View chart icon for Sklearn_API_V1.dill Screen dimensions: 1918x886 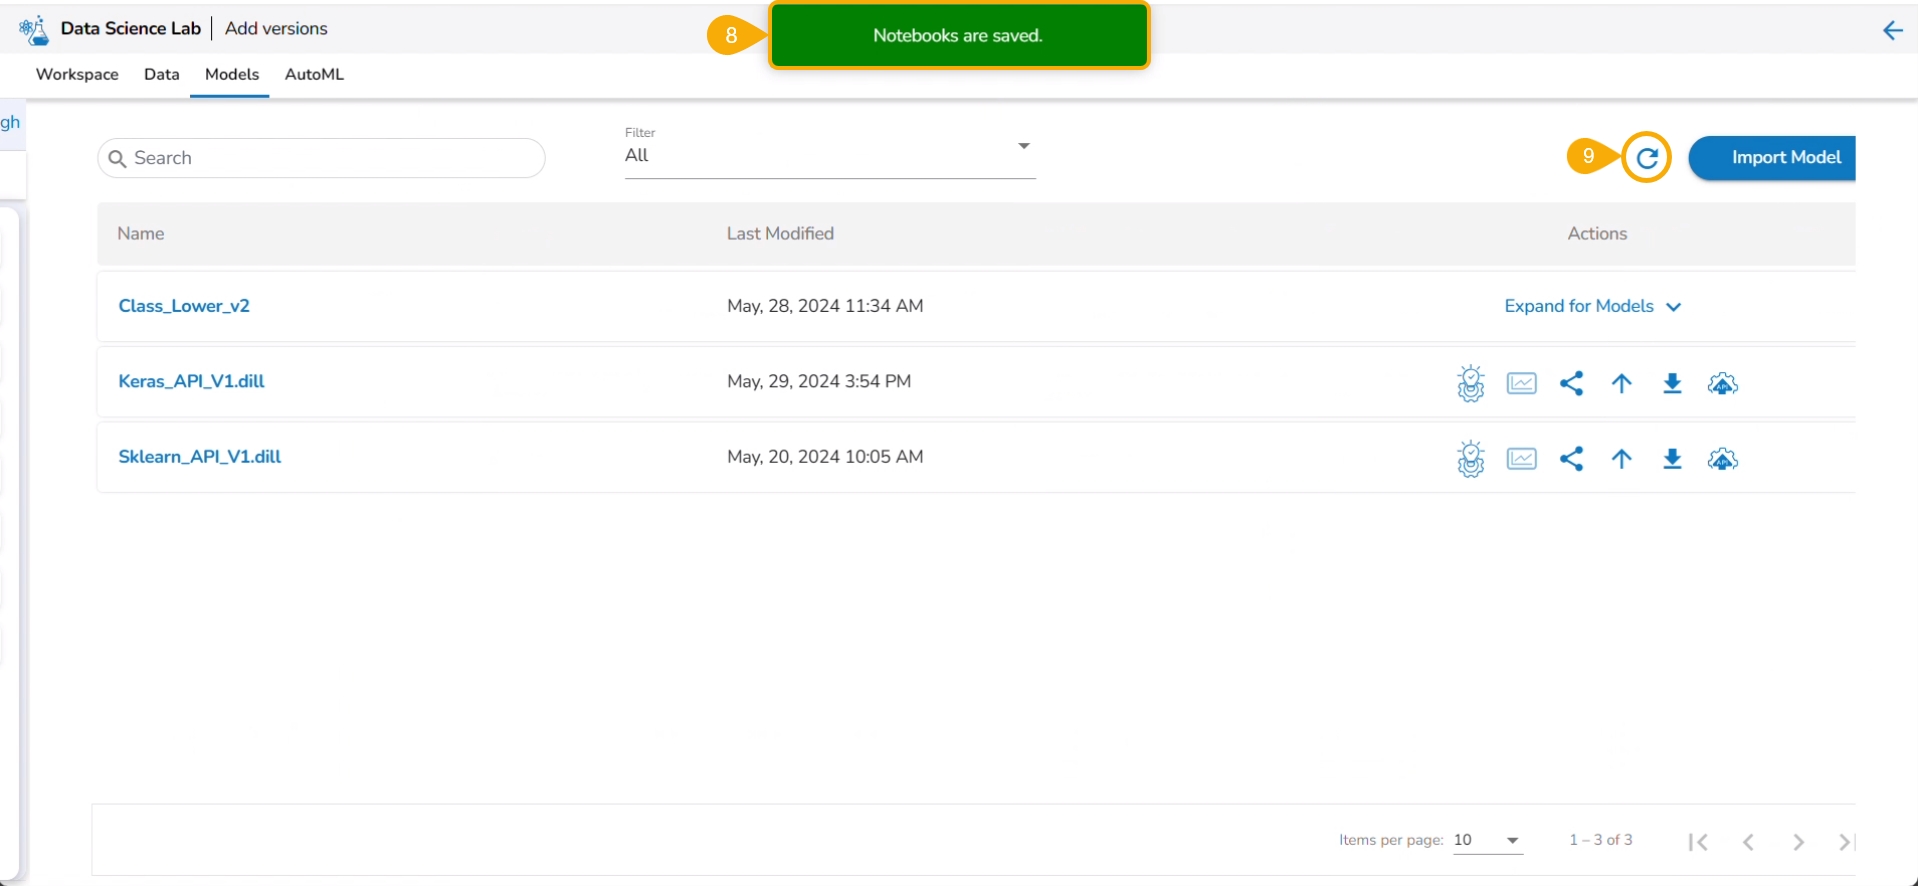(1521, 459)
